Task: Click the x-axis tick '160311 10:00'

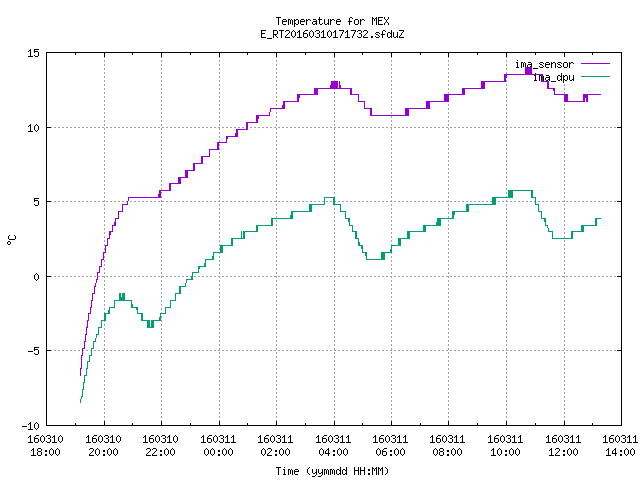Action: [x=506, y=446]
